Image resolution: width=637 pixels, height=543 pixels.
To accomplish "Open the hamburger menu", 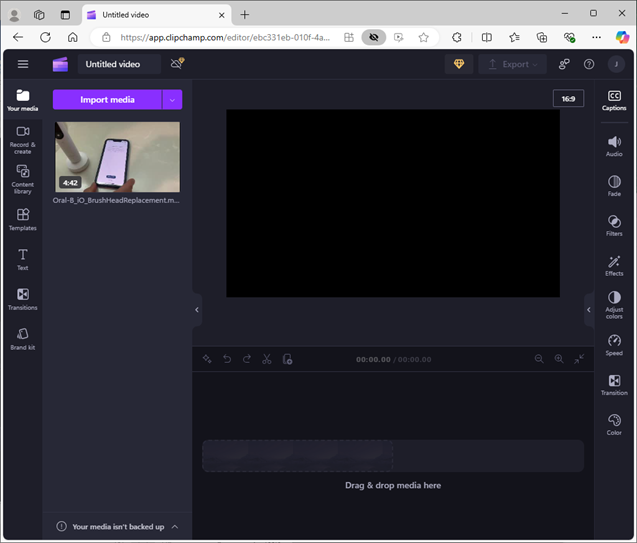I will click(23, 64).
